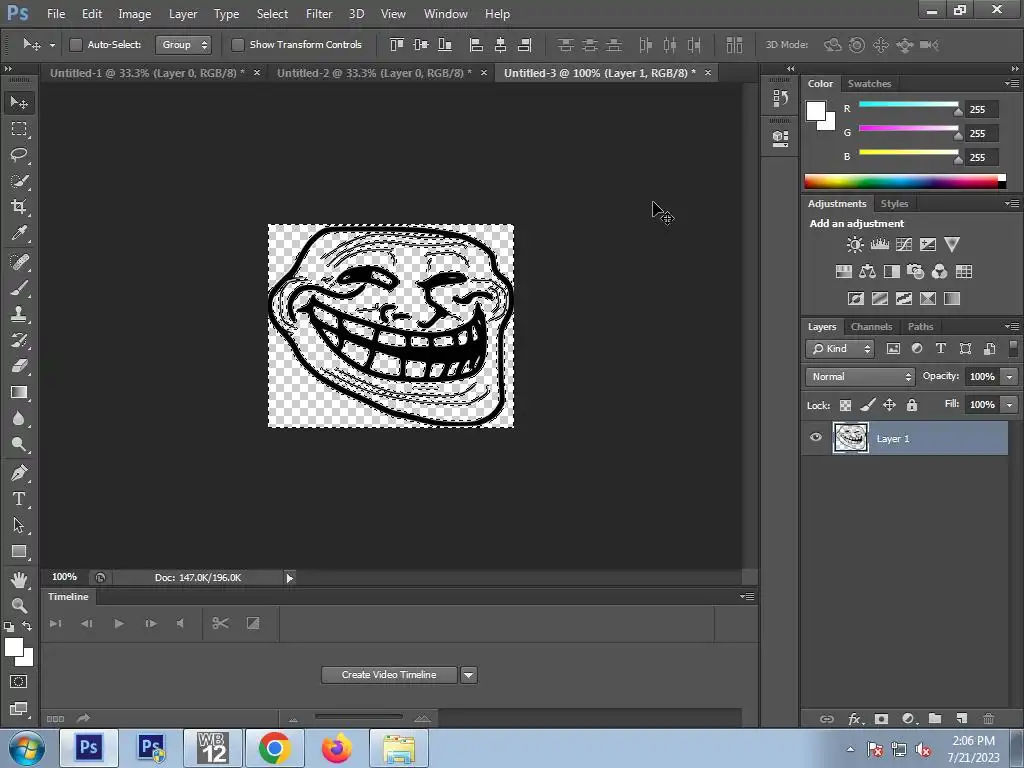Open the Layer menu
Image resolution: width=1024 pixels, height=768 pixels.
point(183,14)
